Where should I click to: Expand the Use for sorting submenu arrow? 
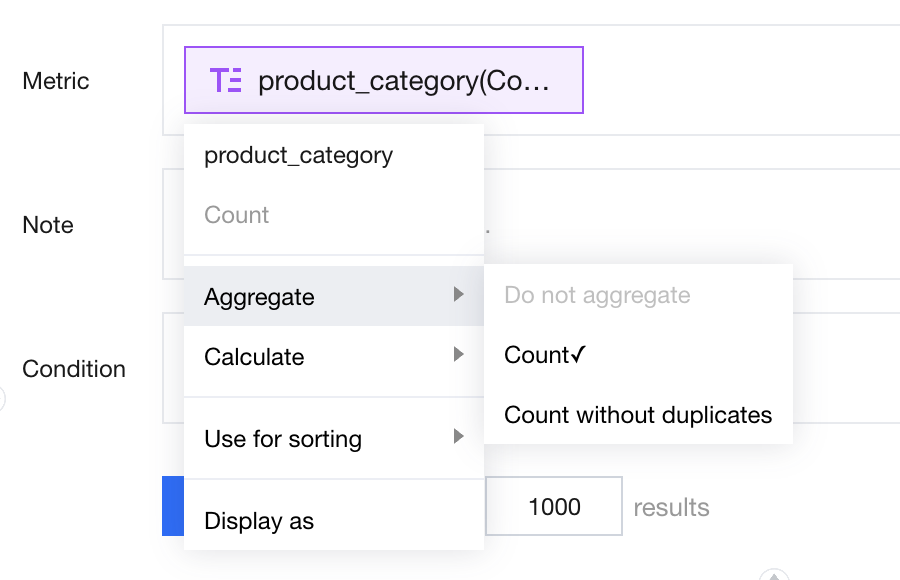[x=458, y=437]
